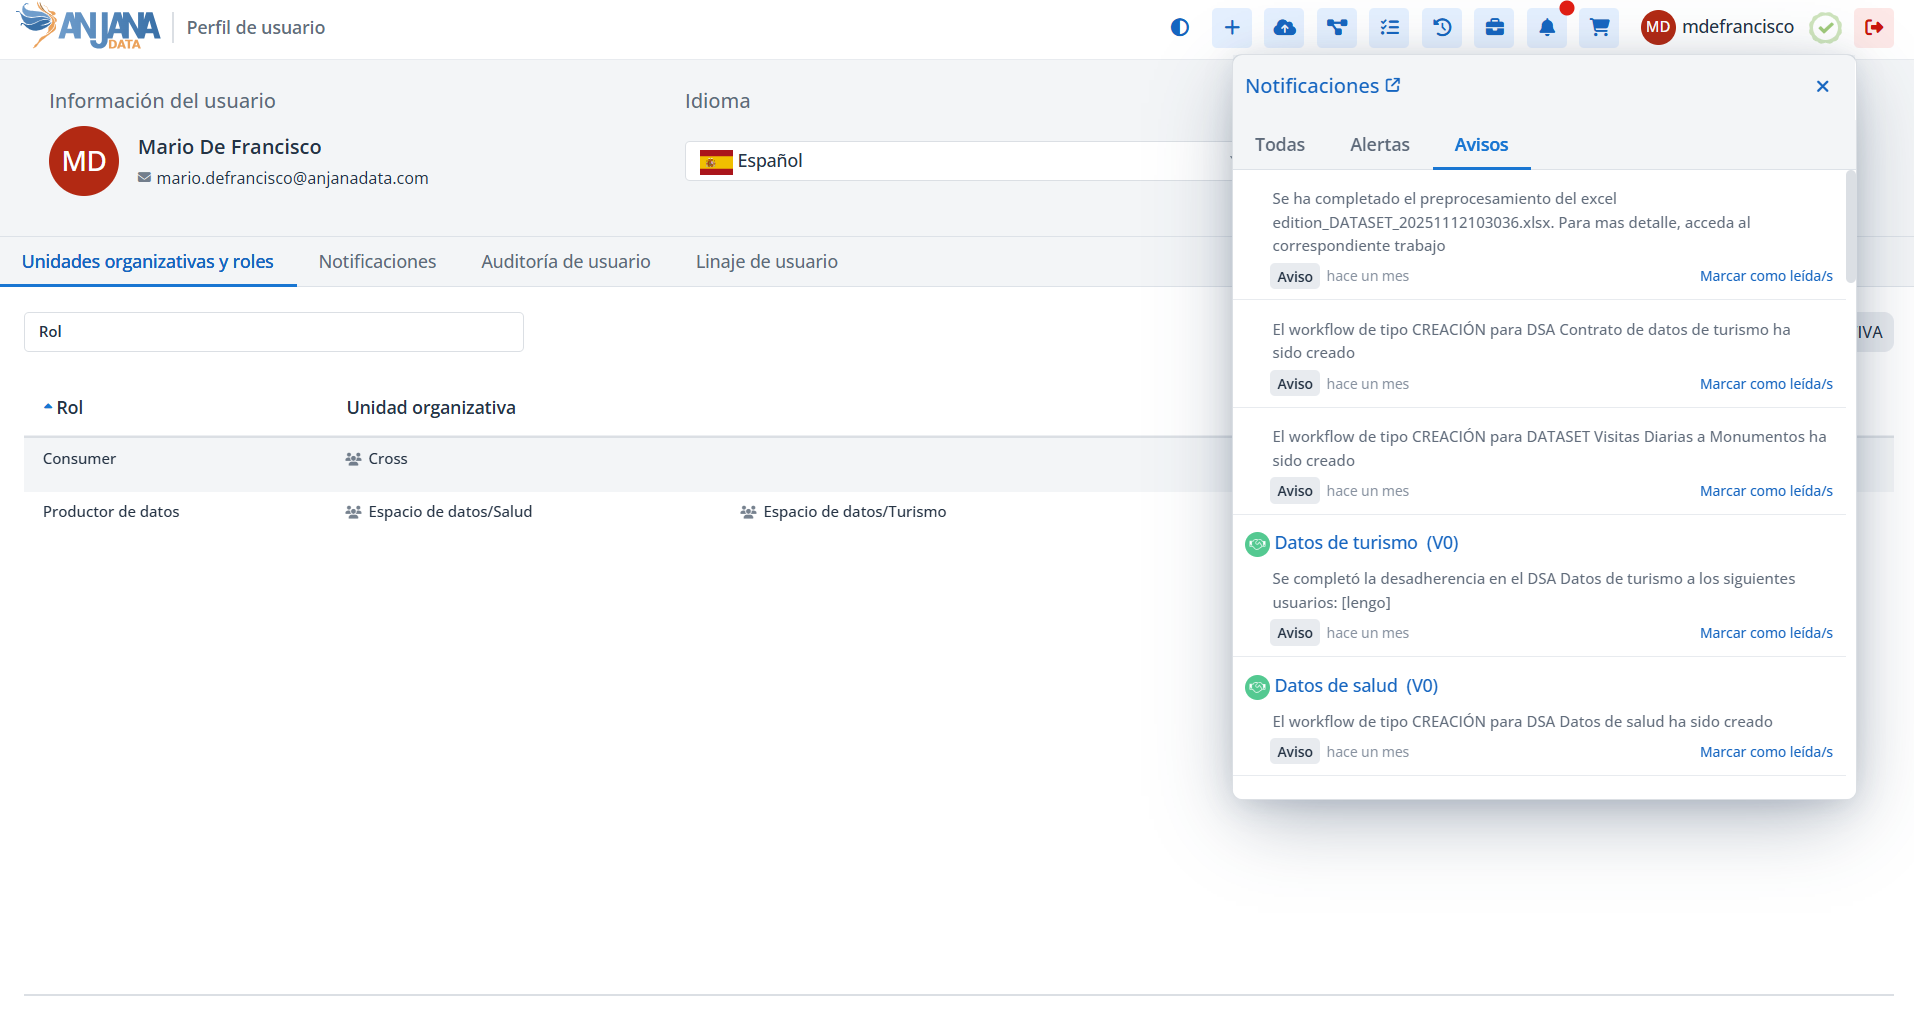Open notifications in full page view
The height and width of the screenshot is (1024, 1914).
click(x=1392, y=86)
